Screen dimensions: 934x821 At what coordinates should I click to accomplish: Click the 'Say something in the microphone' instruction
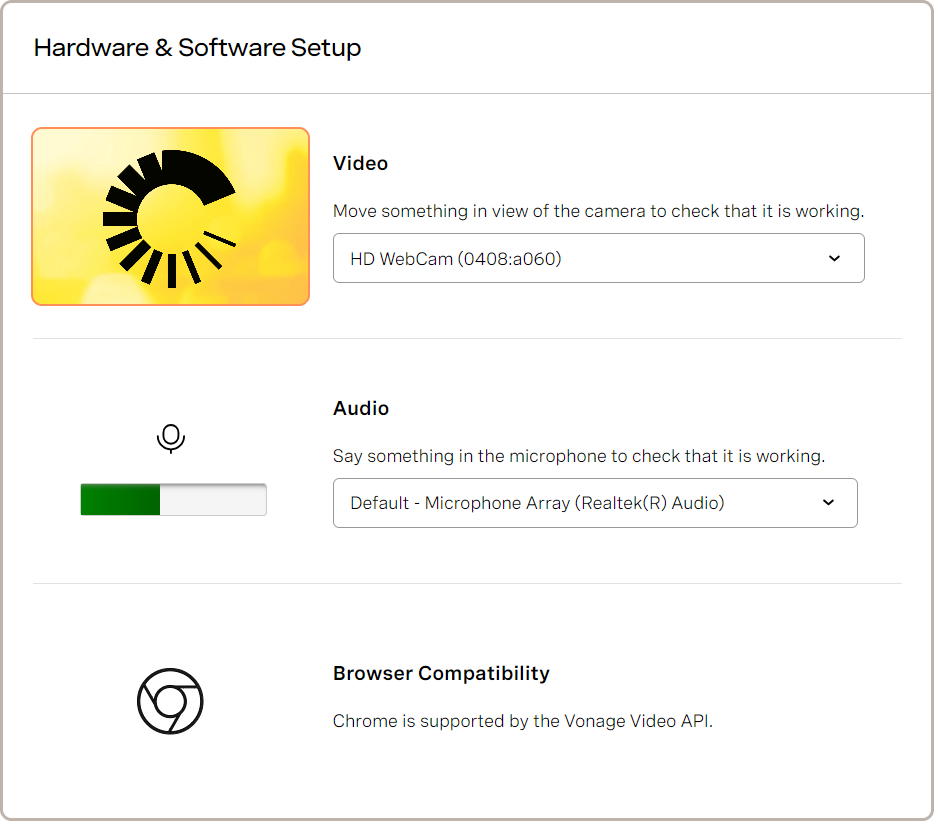coord(578,456)
